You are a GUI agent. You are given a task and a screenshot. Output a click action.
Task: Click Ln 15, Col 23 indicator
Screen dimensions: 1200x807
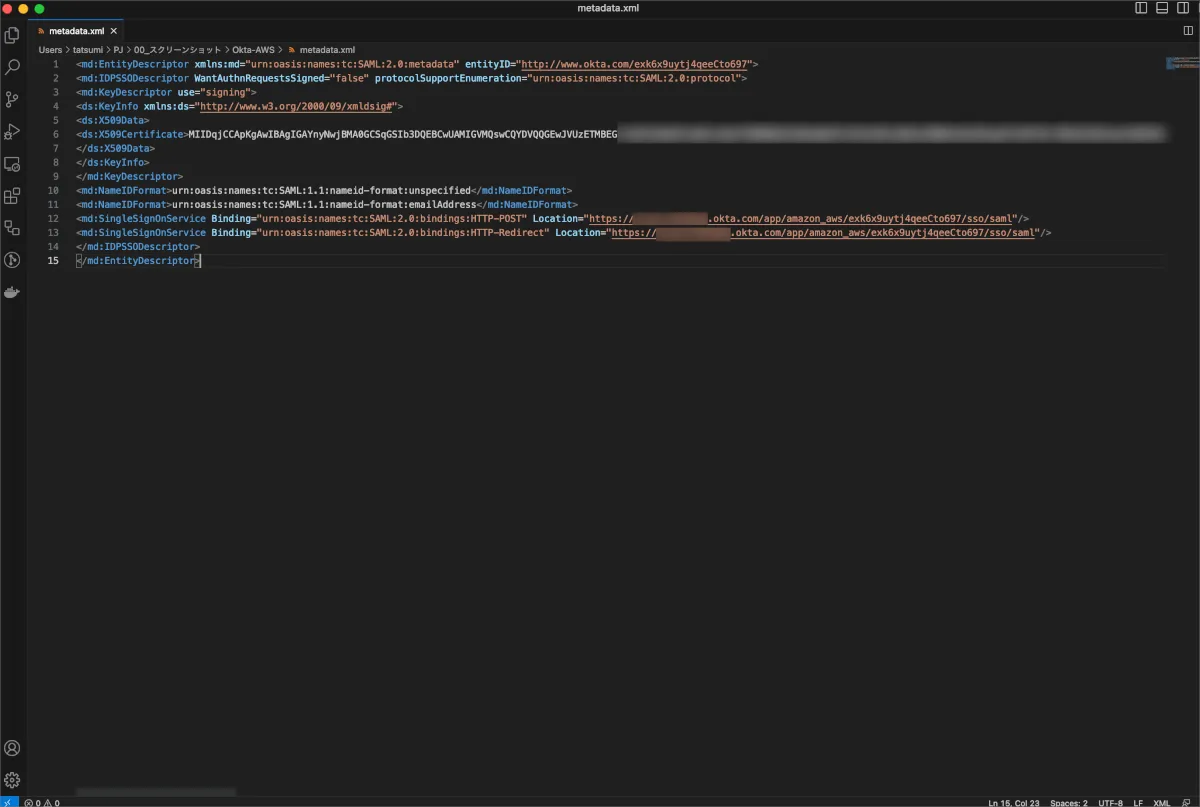click(1013, 802)
